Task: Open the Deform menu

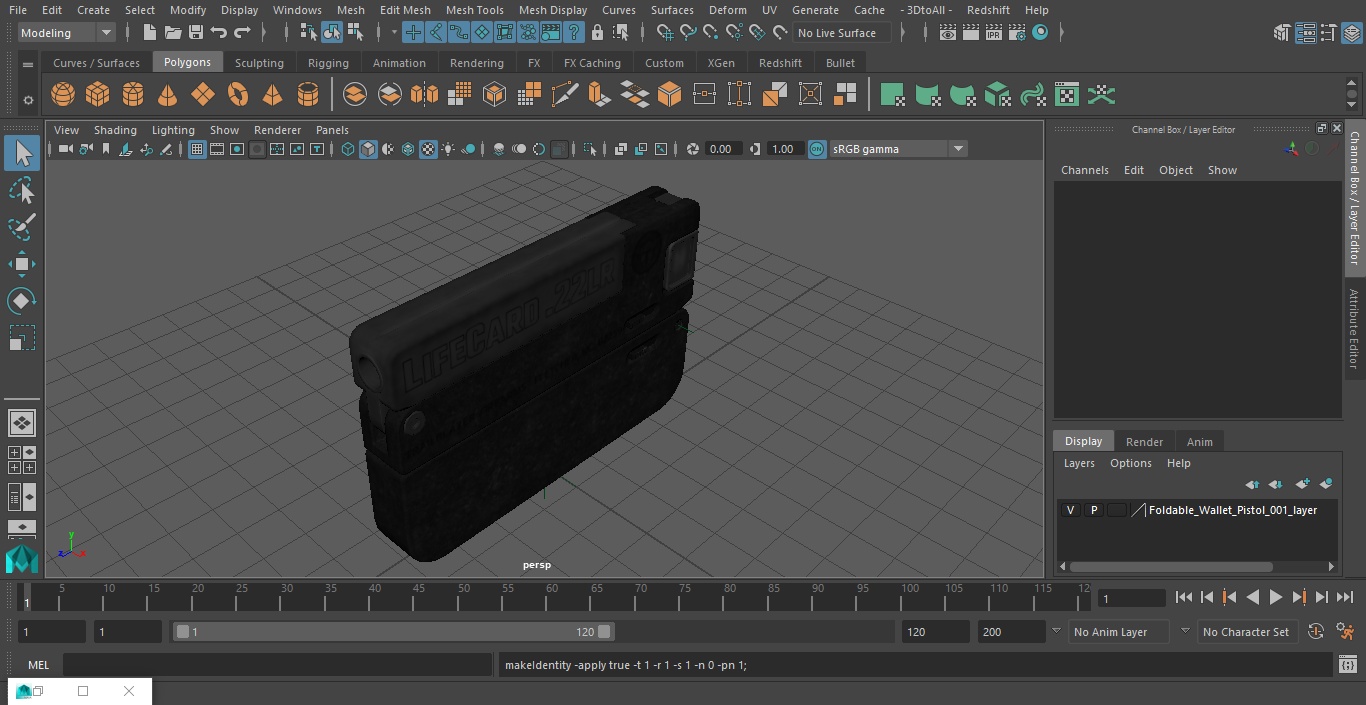Action: point(727,10)
